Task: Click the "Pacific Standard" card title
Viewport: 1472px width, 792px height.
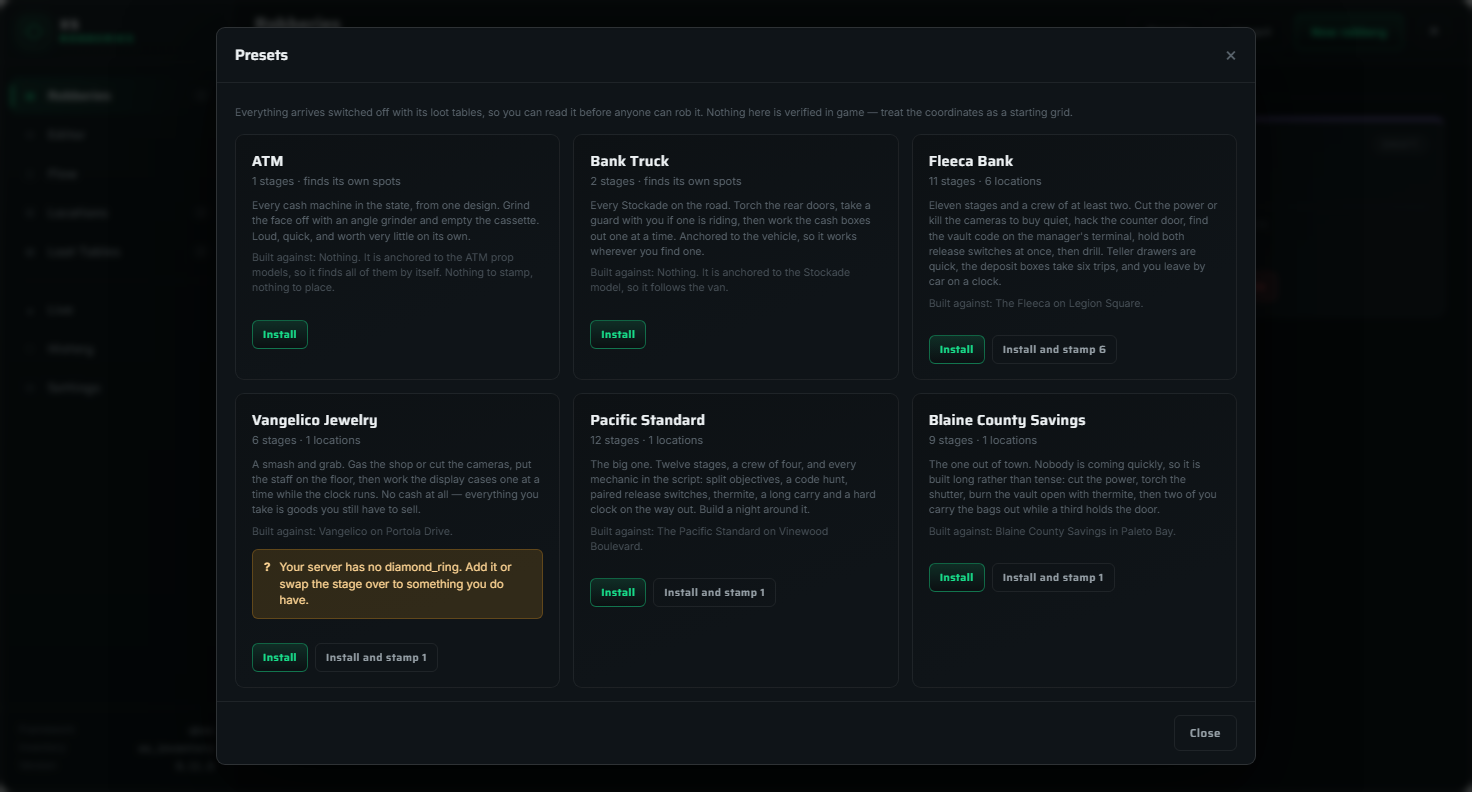Action: tap(648, 420)
